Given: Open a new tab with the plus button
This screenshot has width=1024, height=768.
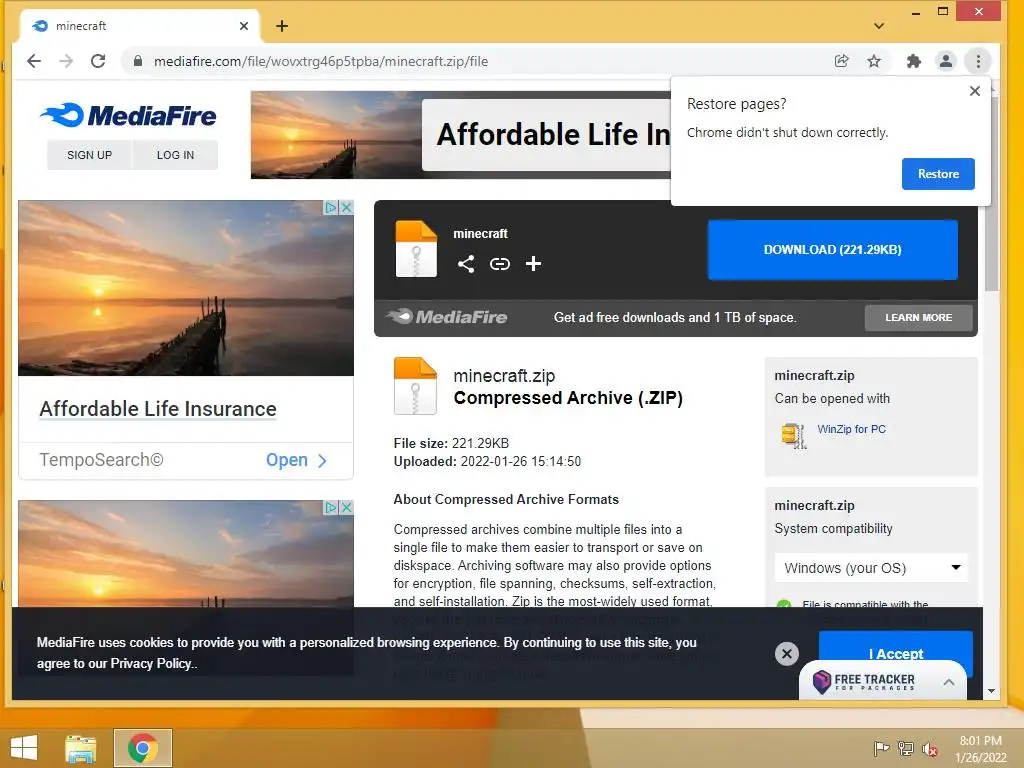Looking at the screenshot, I should click(282, 26).
